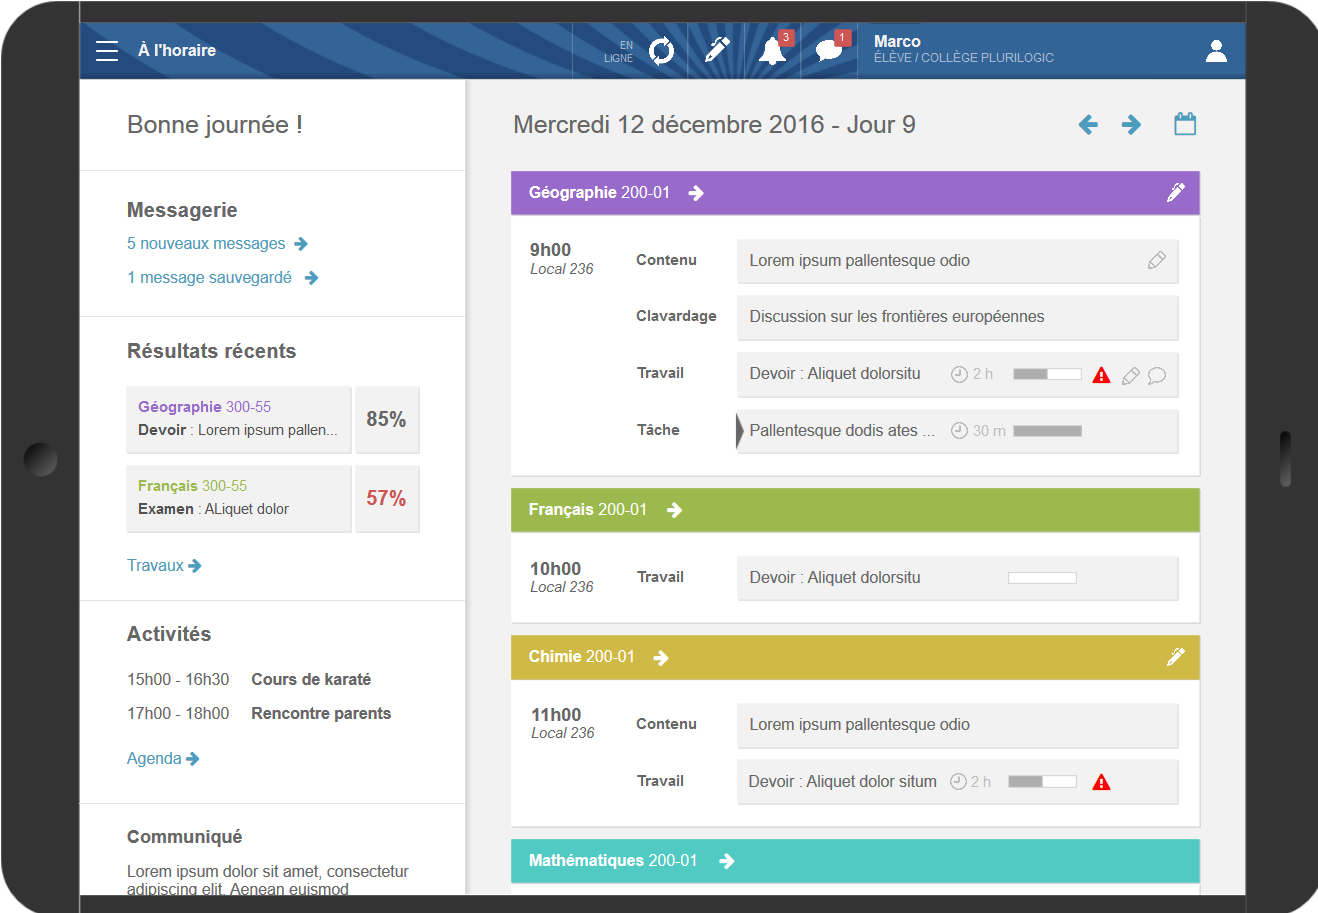Viewport: 1318px width, 913px height.
Task: Open 1 message sauvegardé link
Action: [222, 278]
